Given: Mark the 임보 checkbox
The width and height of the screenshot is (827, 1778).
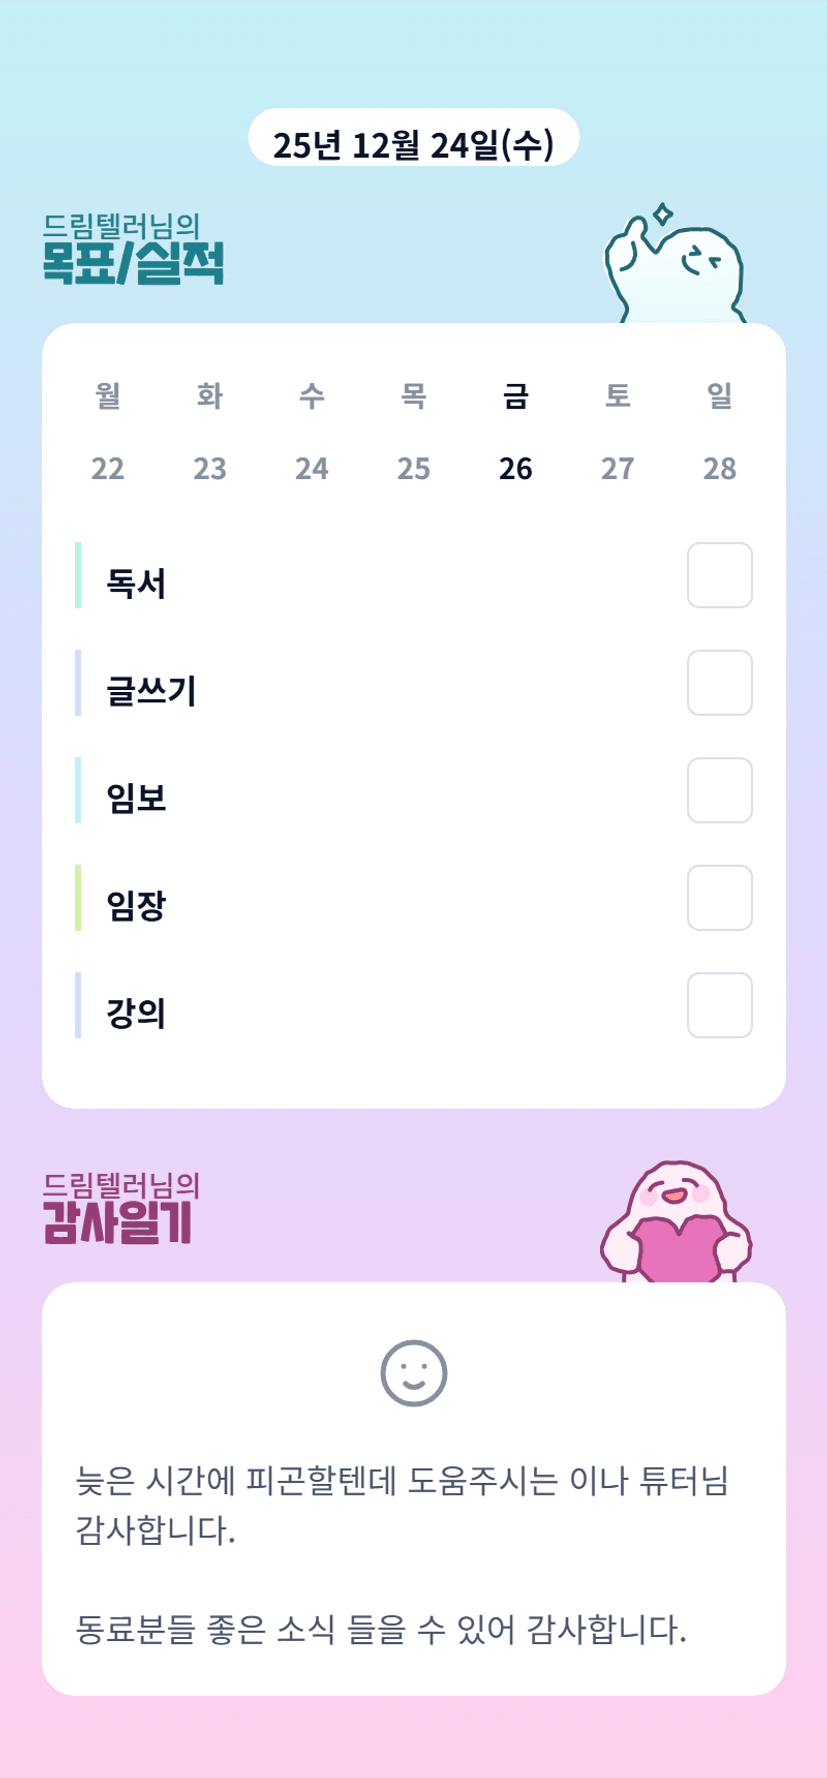Looking at the screenshot, I should coord(719,790).
